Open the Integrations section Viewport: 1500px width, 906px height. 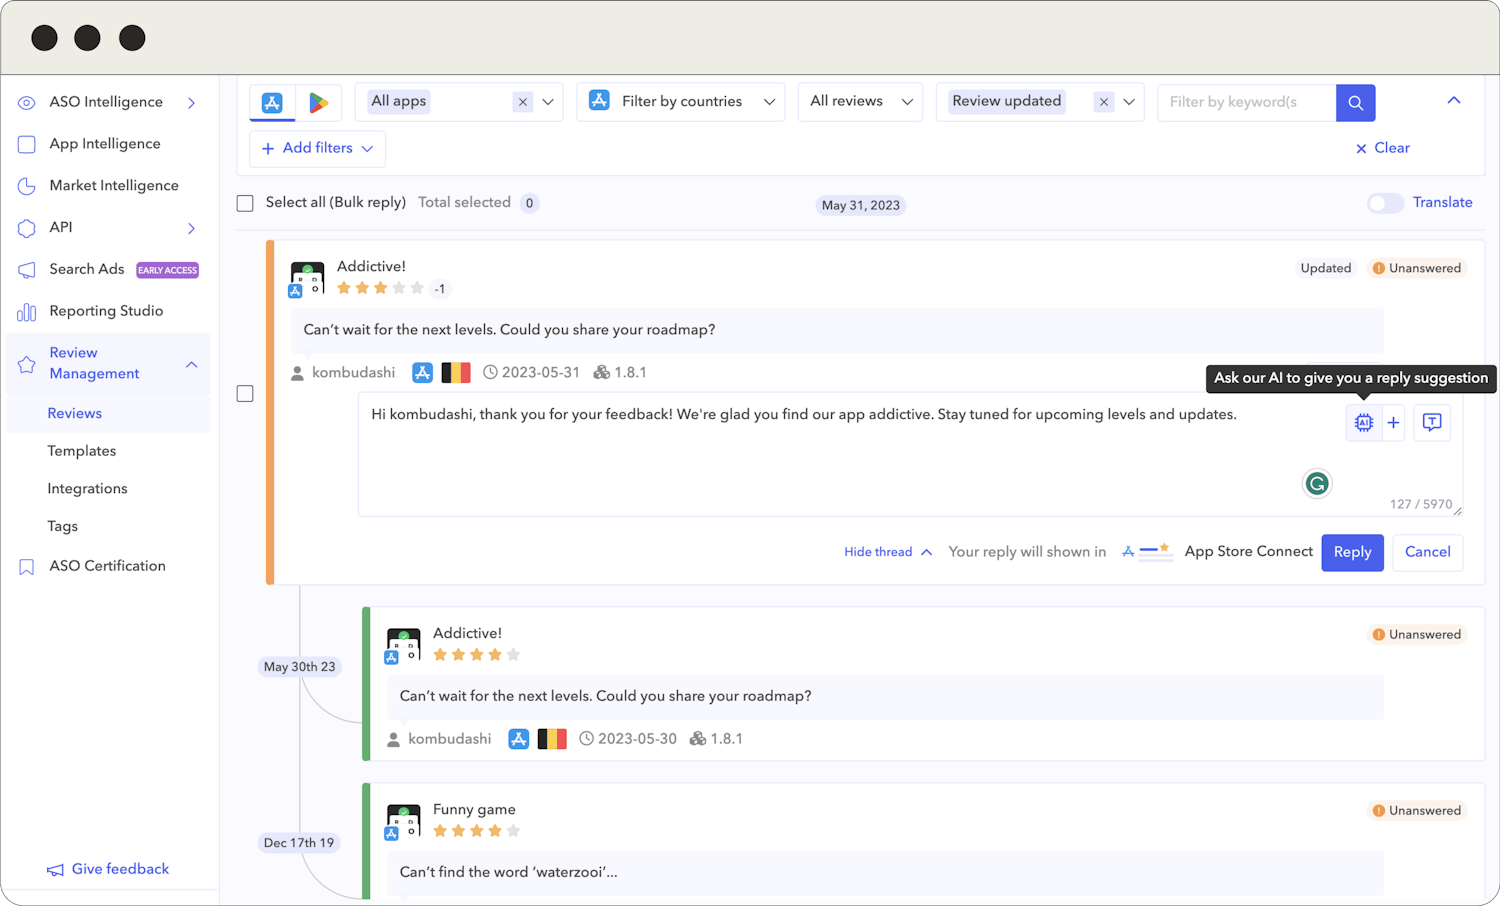point(87,488)
